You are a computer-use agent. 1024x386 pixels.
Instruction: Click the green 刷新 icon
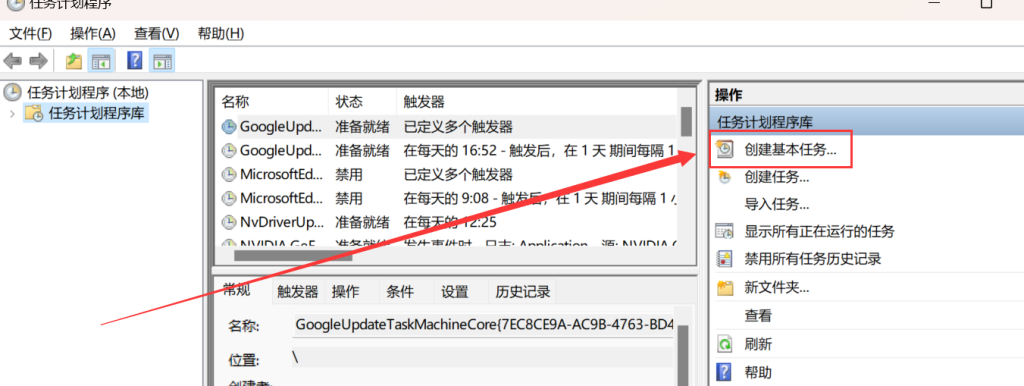tap(725, 344)
